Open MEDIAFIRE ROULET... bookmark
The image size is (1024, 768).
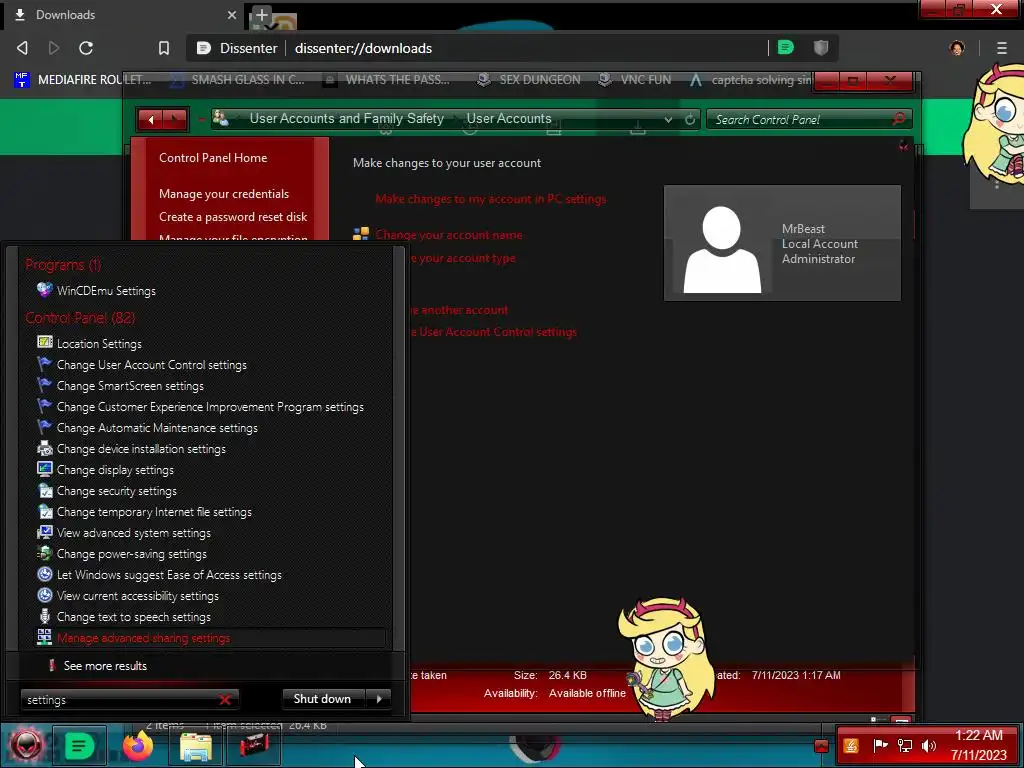(x=82, y=80)
